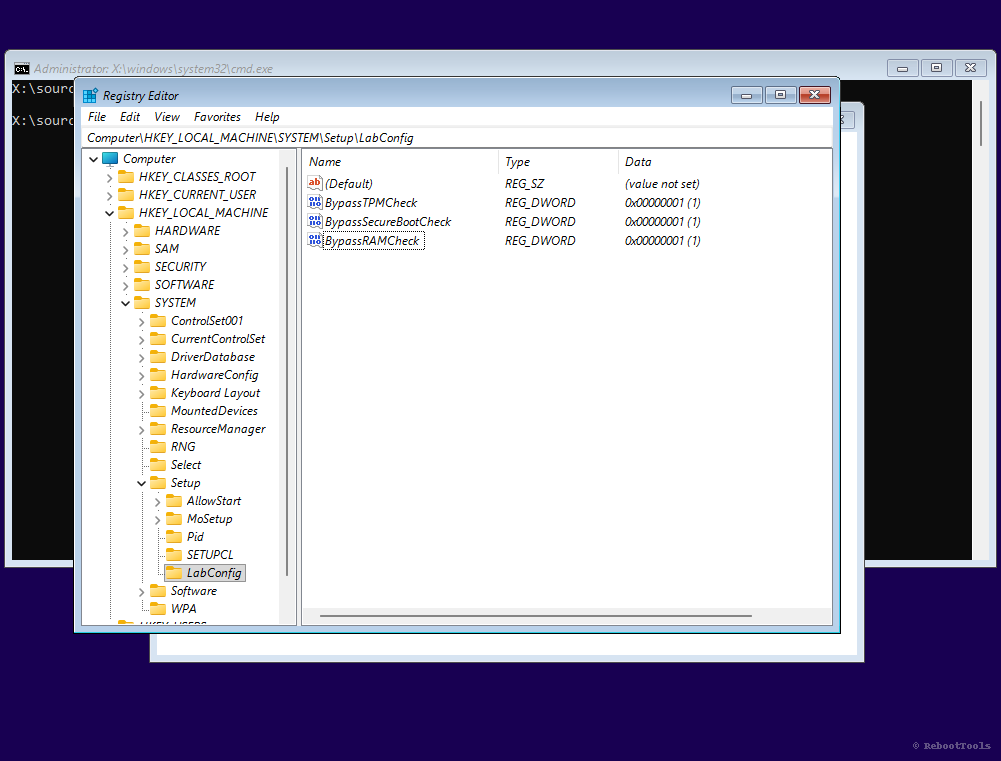
Task: Open the View menu
Action: 166,117
